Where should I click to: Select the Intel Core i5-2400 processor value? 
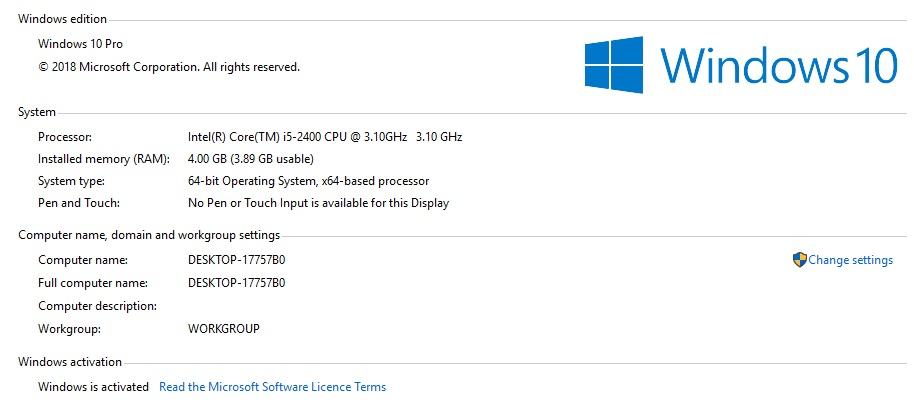(x=324, y=137)
